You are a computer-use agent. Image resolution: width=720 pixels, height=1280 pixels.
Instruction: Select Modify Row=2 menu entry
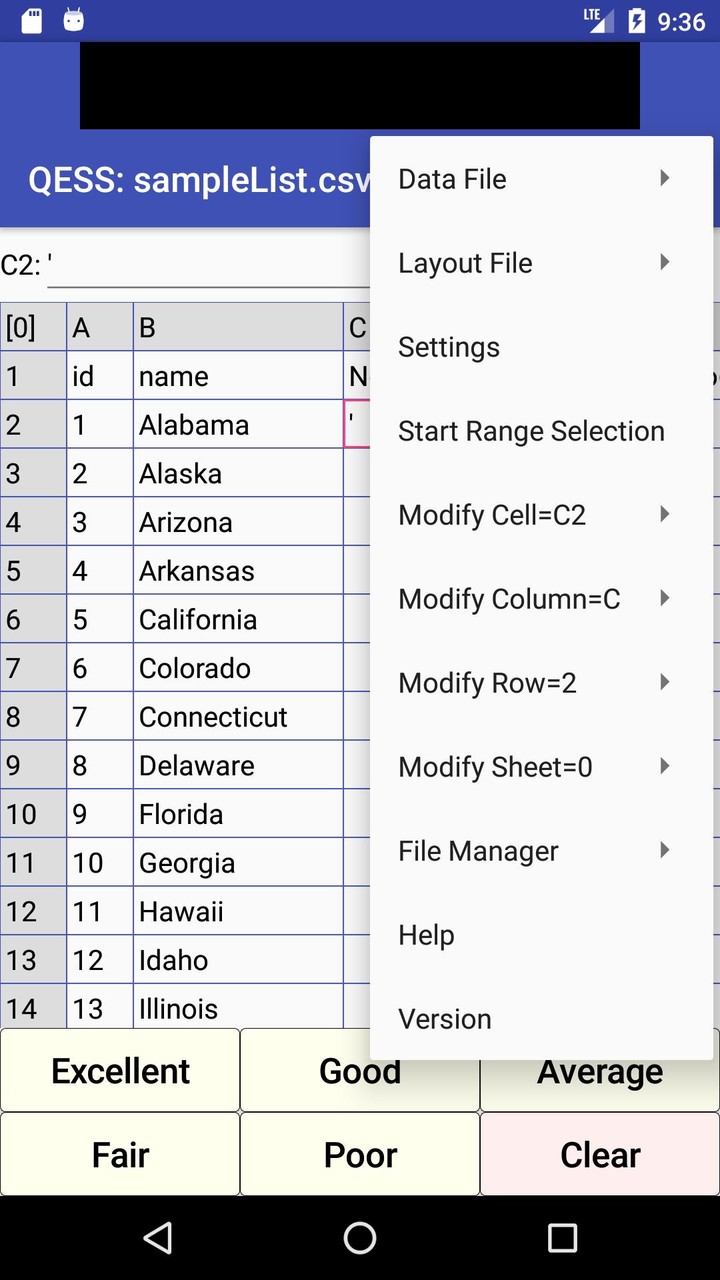click(x=487, y=683)
